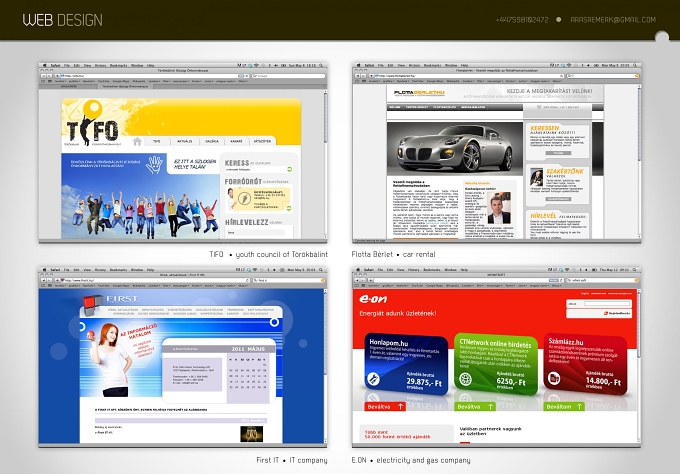This screenshot has height=474, width=680.
Task: Open the File menu in the TIFO window
Action: coord(67,65)
